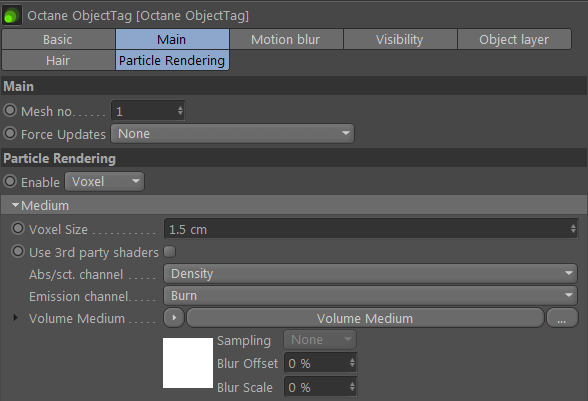Viewport: 588px width, 401px height.
Task: Toggle the Mesh no. animation dot
Action: pyautogui.click(x=10, y=111)
